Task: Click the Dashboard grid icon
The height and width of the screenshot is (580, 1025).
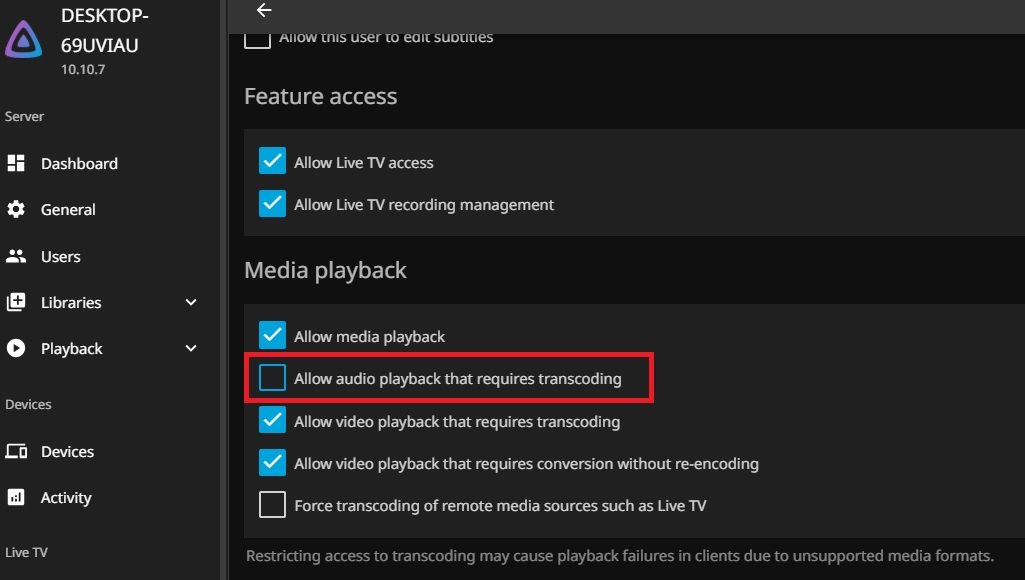Action: [16, 163]
